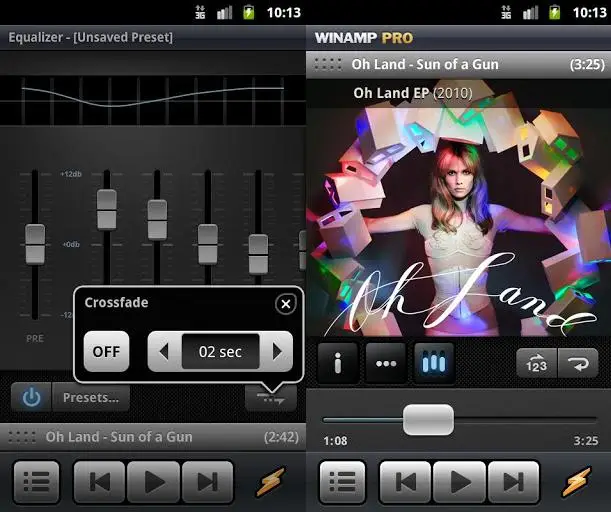Viewport: 611px width, 512px height.
Task: Click the battery icon in the equalizer screen status bar
Action: coord(249,12)
